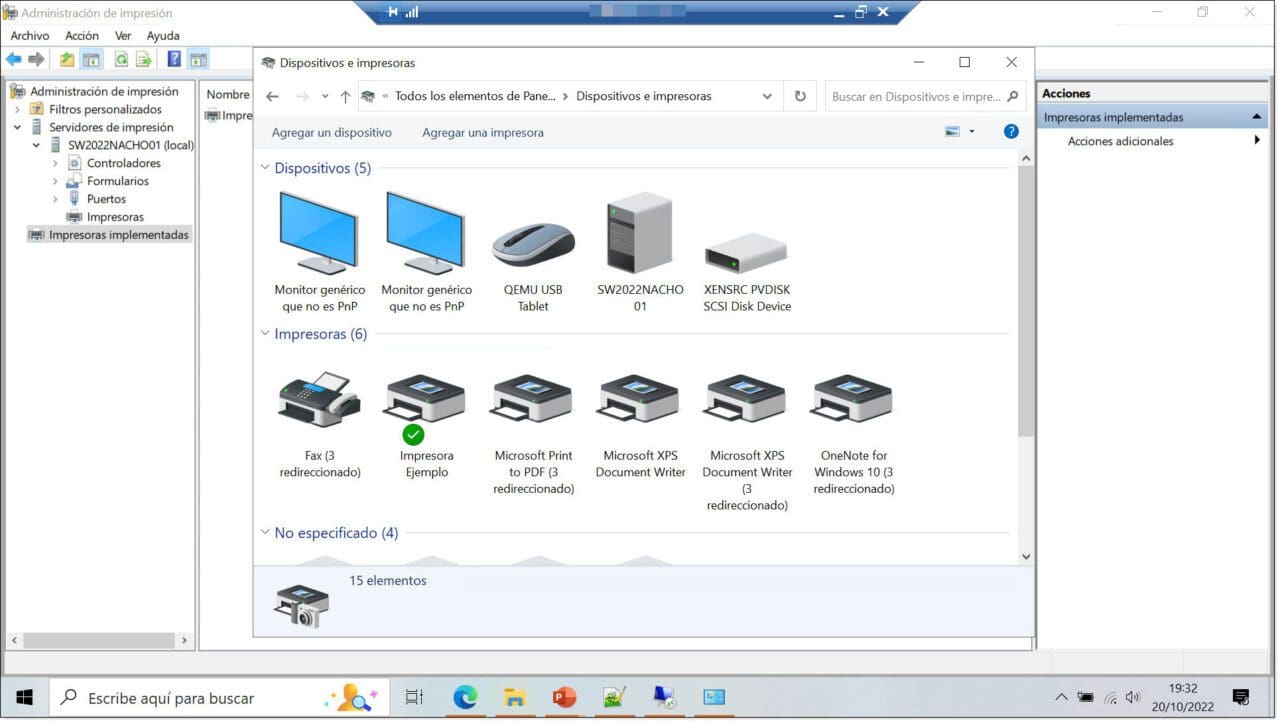Click Agregar una impresora
Image resolution: width=1280 pixels, height=723 pixels.
tap(483, 132)
